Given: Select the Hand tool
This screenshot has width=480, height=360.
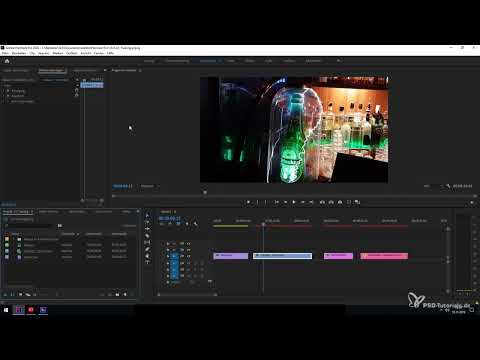Looking at the screenshot, I should 147,256.
